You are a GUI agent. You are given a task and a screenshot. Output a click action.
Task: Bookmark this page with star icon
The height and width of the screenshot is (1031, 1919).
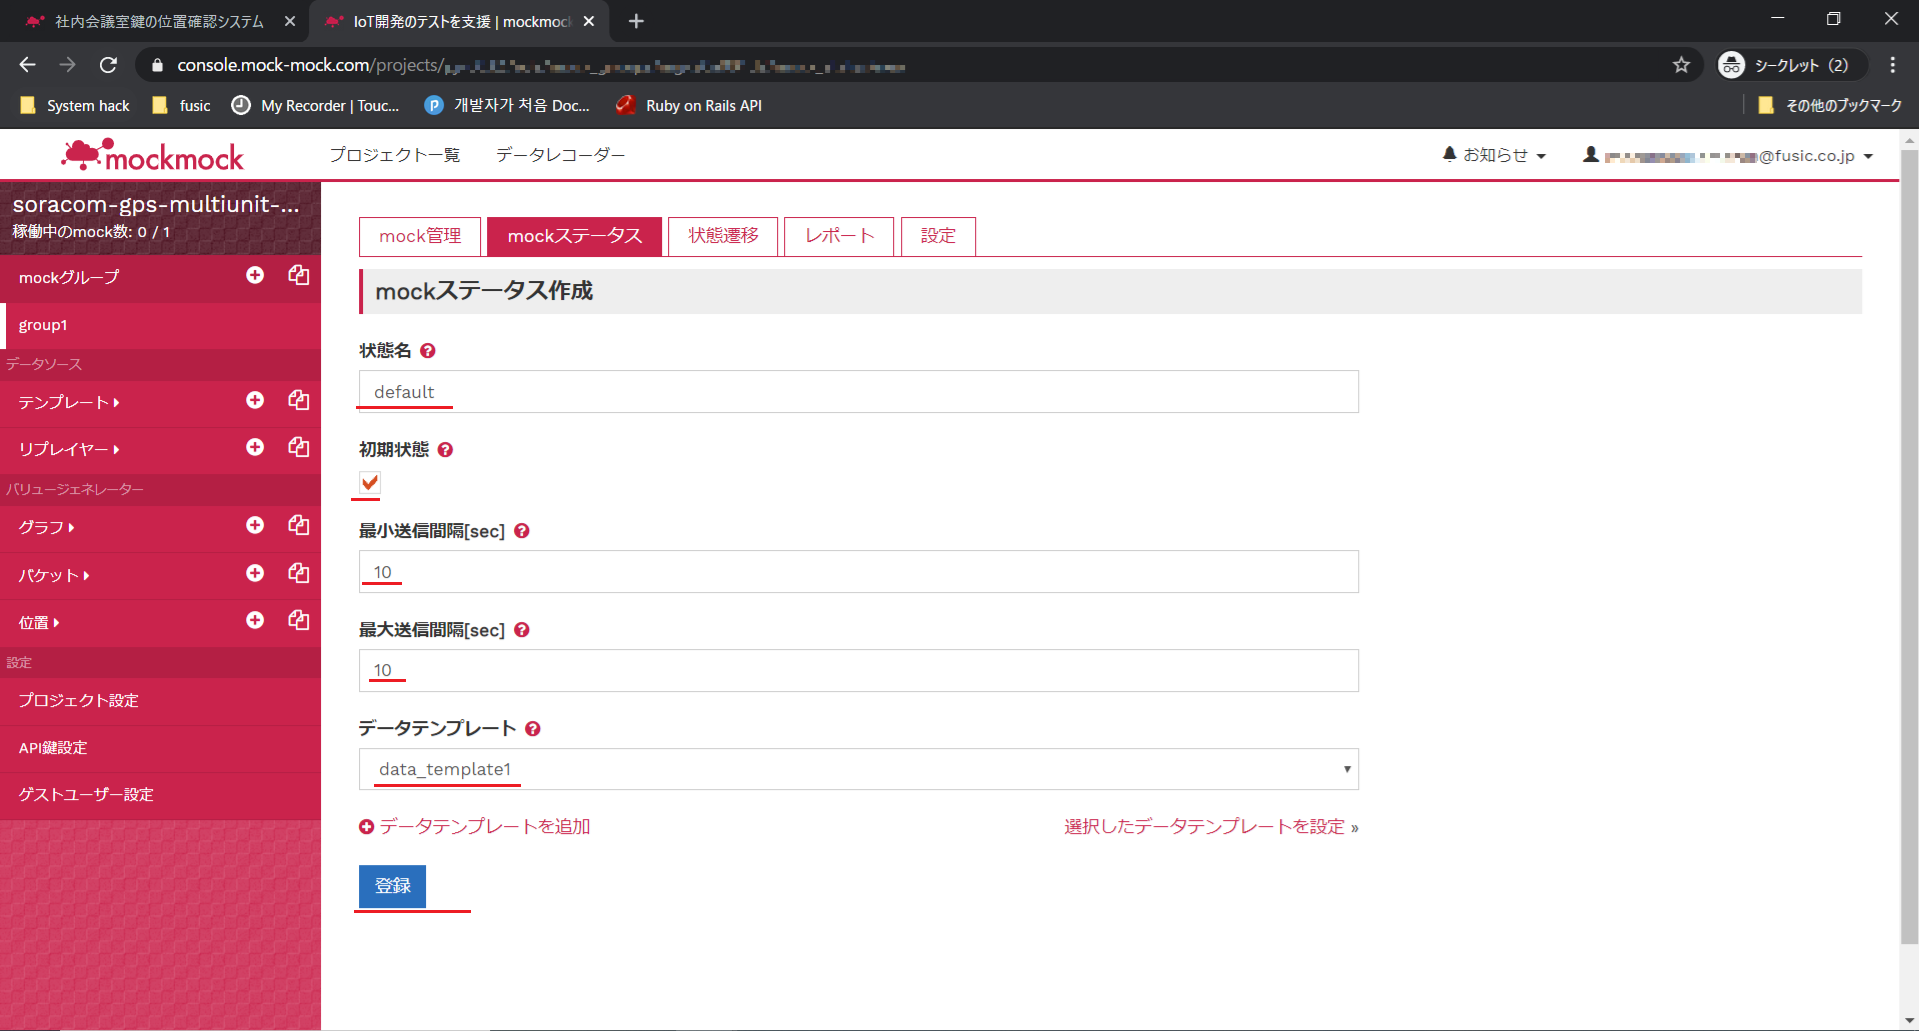point(1681,65)
